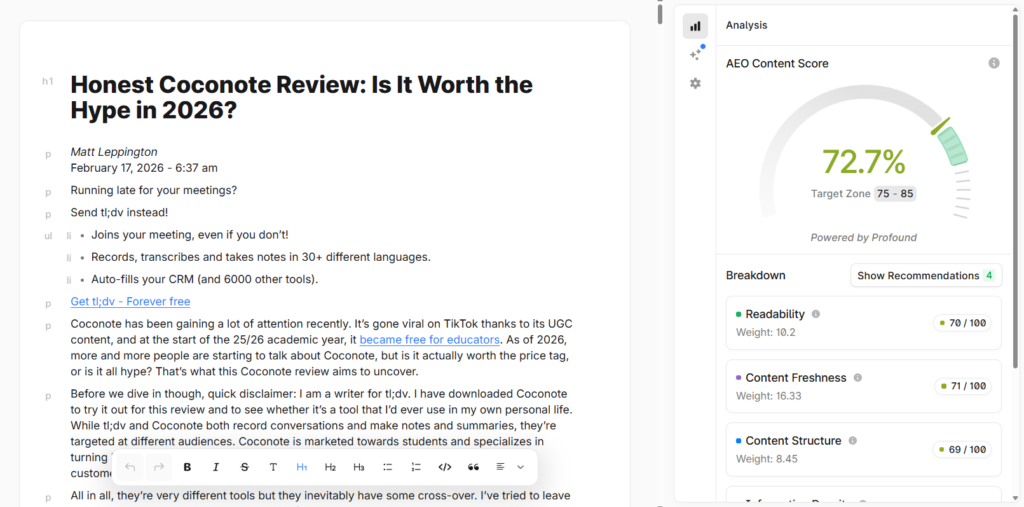Open the settings gear in sidebar
This screenshot has height=507, width=1024.
[x=695, y=84]
